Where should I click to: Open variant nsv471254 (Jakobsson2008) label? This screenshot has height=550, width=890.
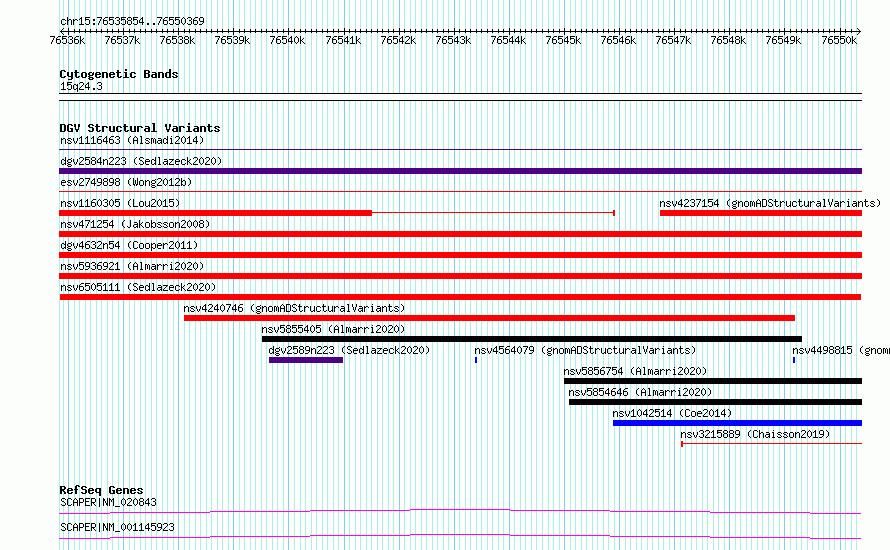click(x=135, y=224)
